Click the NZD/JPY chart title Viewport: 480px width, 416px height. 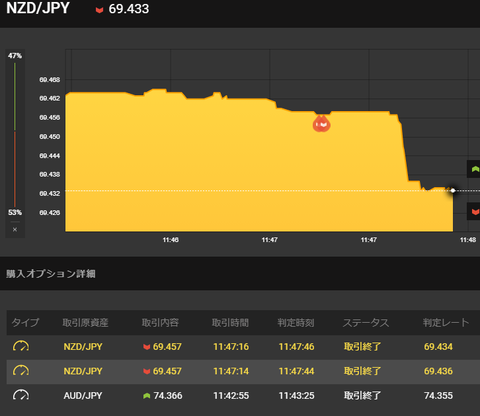point(38,8)
